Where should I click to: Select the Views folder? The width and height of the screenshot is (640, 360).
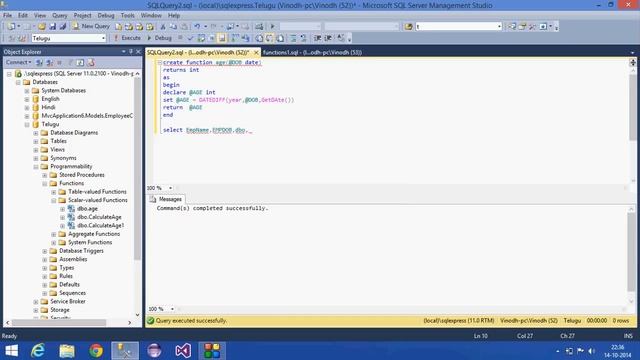[x=57, y=149]
